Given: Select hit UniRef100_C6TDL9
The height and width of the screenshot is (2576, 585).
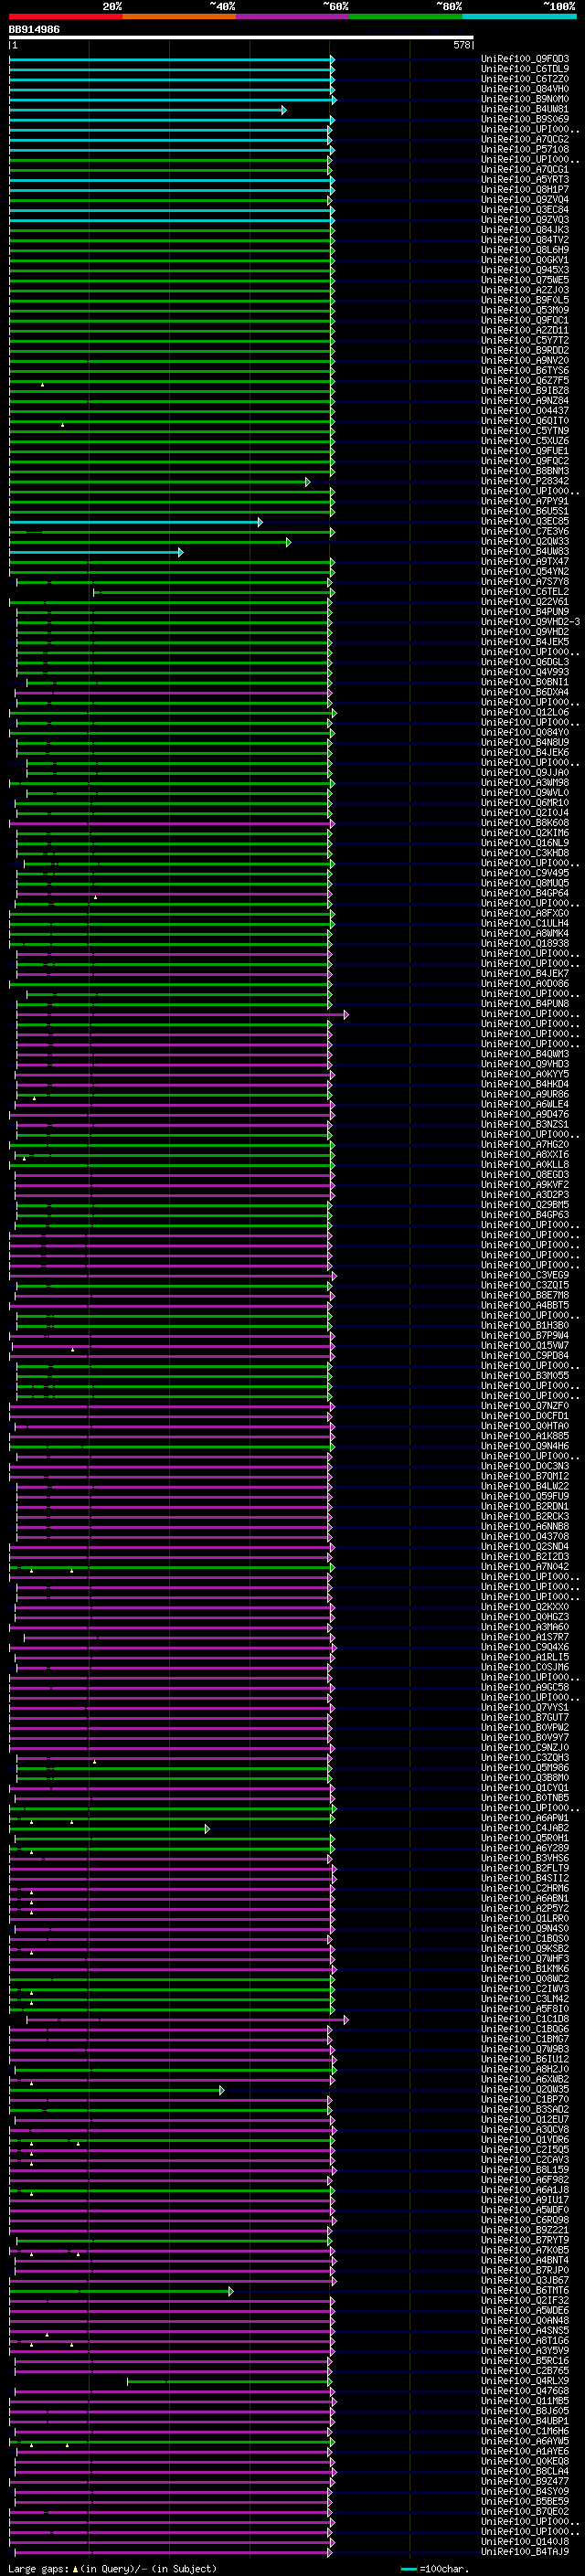Looking at the screenshot, I should [525, 69].
